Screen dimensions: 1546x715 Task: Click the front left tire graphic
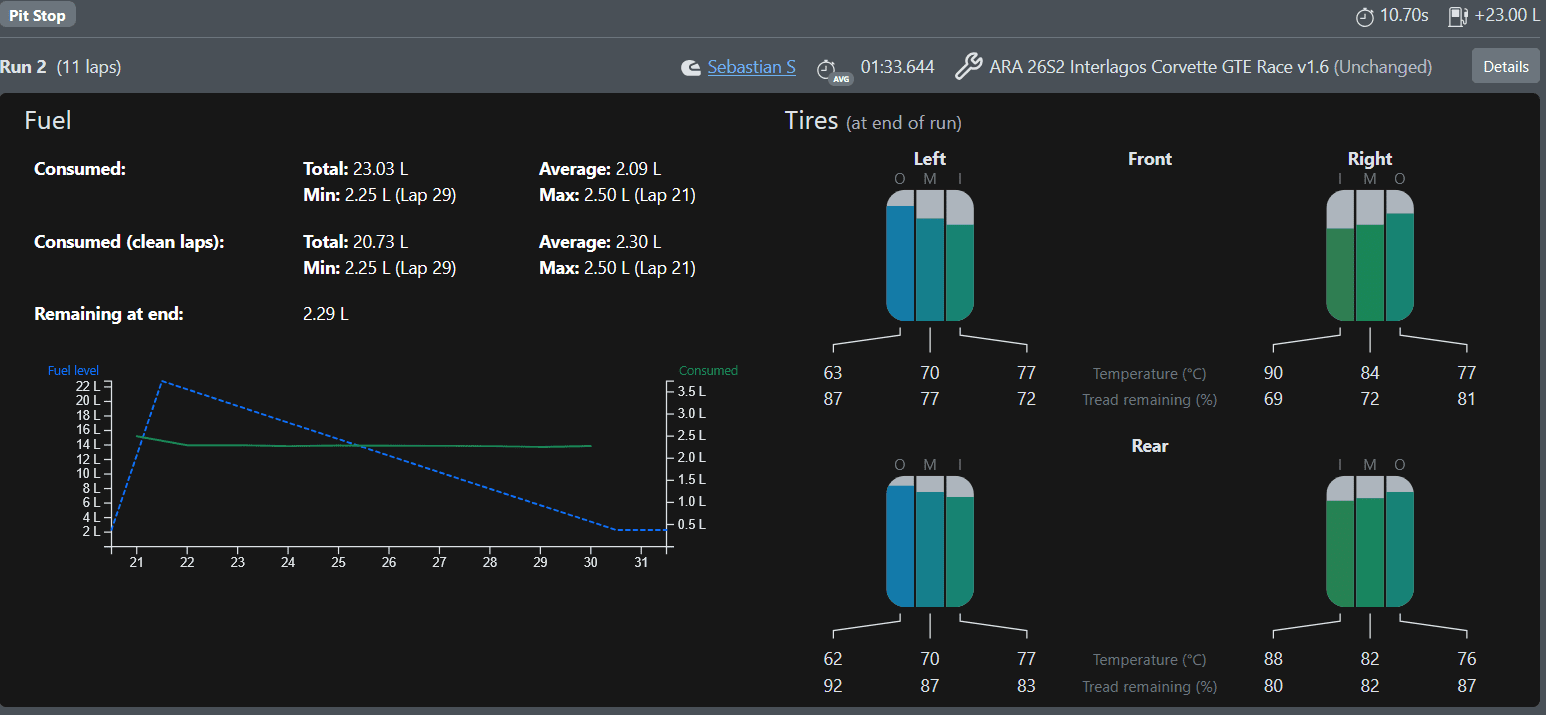[930, 255]
